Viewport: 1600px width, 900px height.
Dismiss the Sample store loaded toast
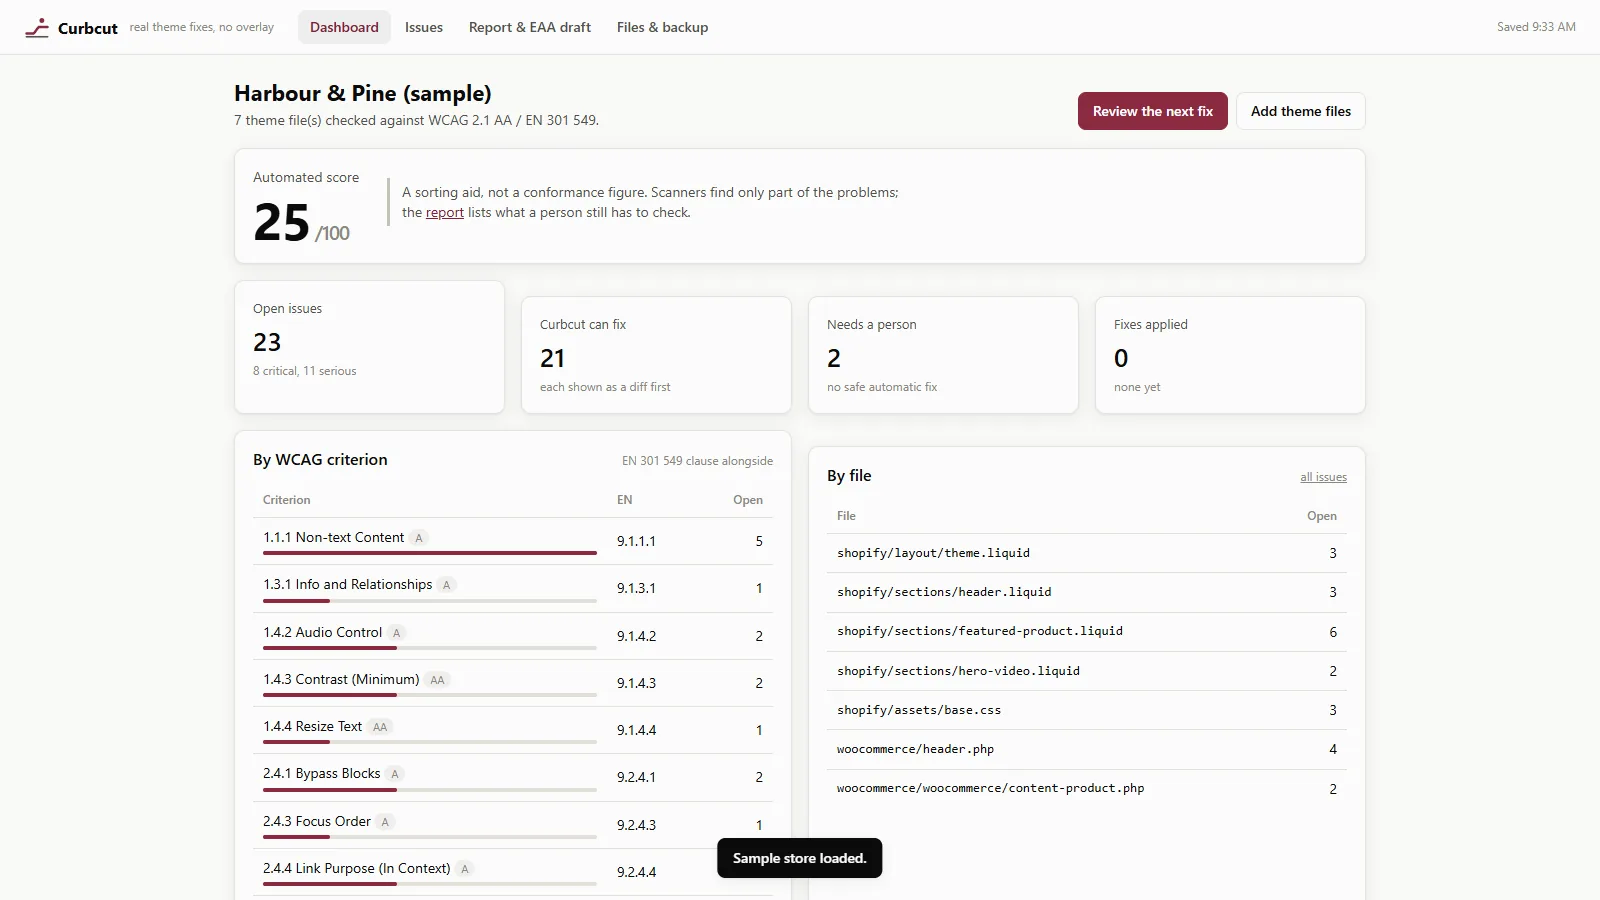[799, 858]
